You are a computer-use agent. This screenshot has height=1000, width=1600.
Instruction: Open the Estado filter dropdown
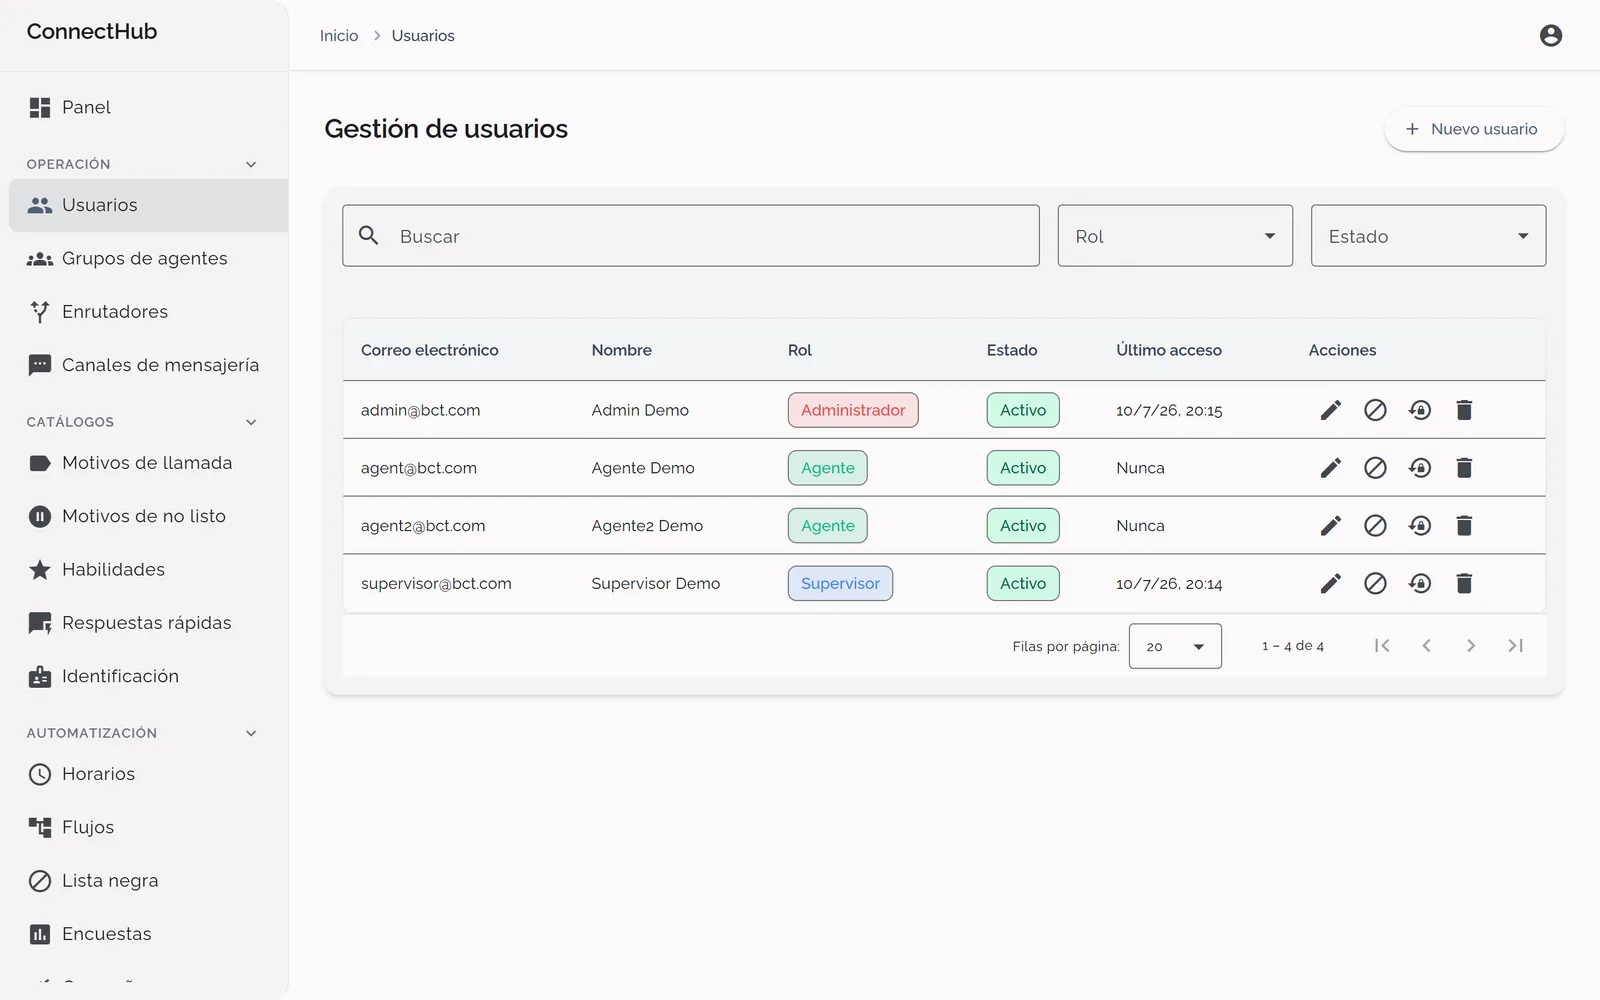(1428, 236)
